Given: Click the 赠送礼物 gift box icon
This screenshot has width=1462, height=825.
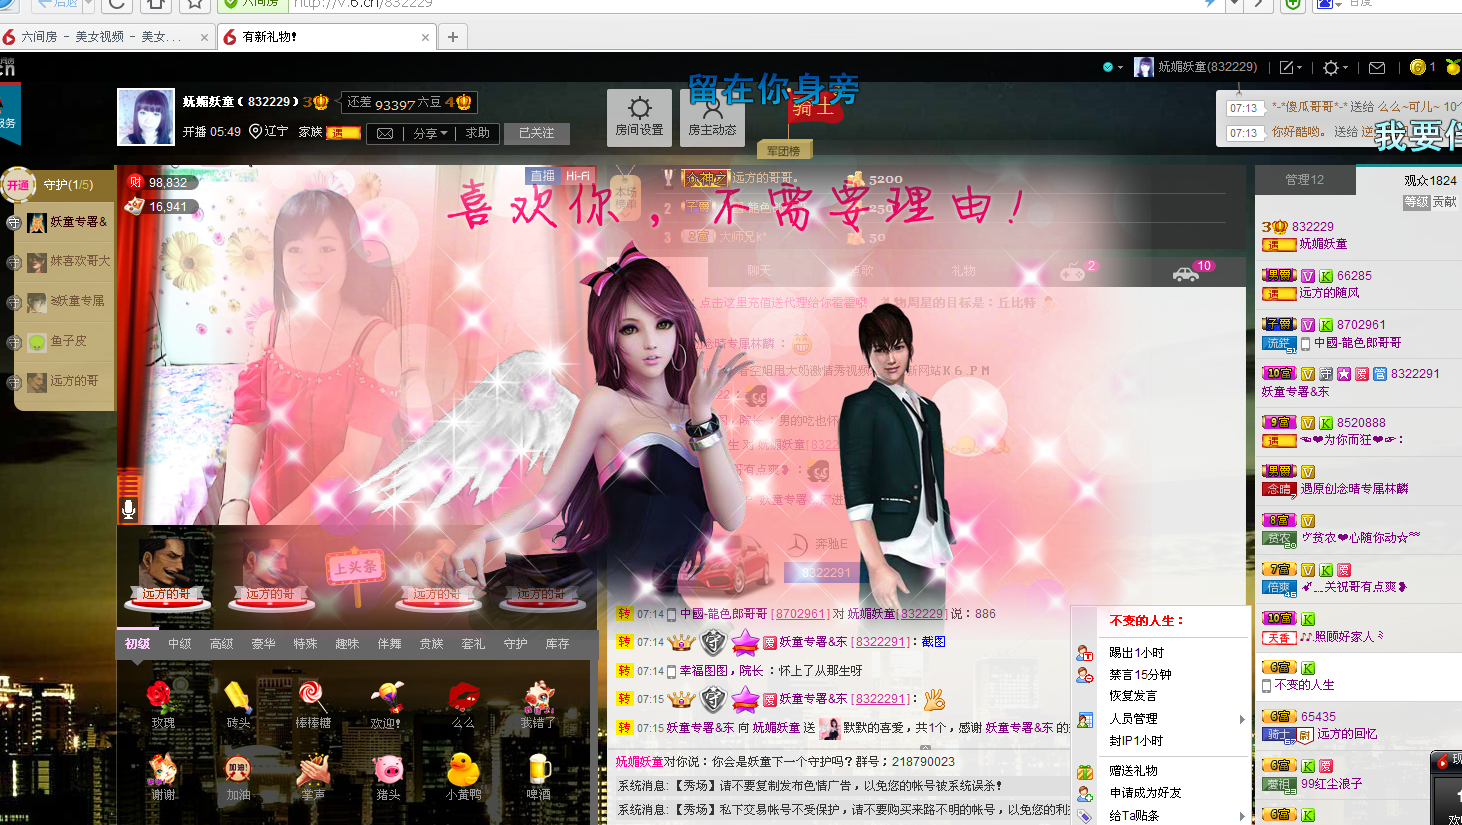Looking at the screenshot, I should 1085,771.
